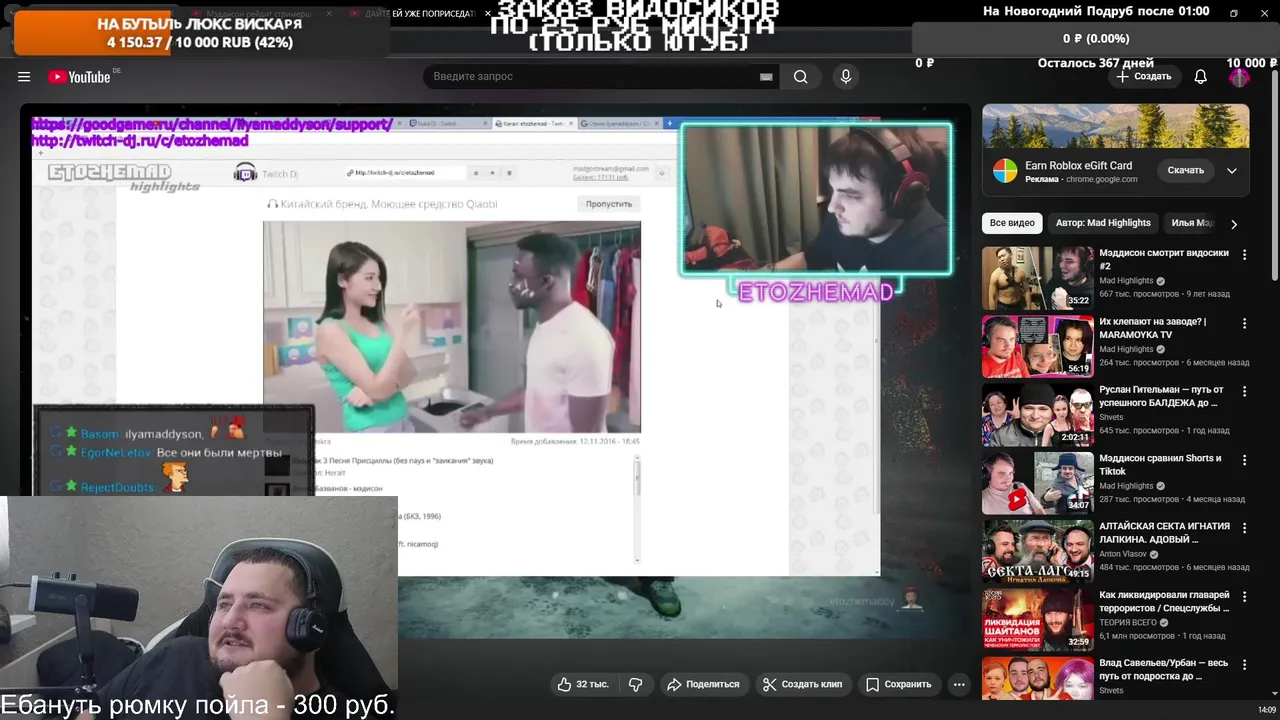
Task: Open thumbnail with 56:19 duration
Action: coord(1037,346)
